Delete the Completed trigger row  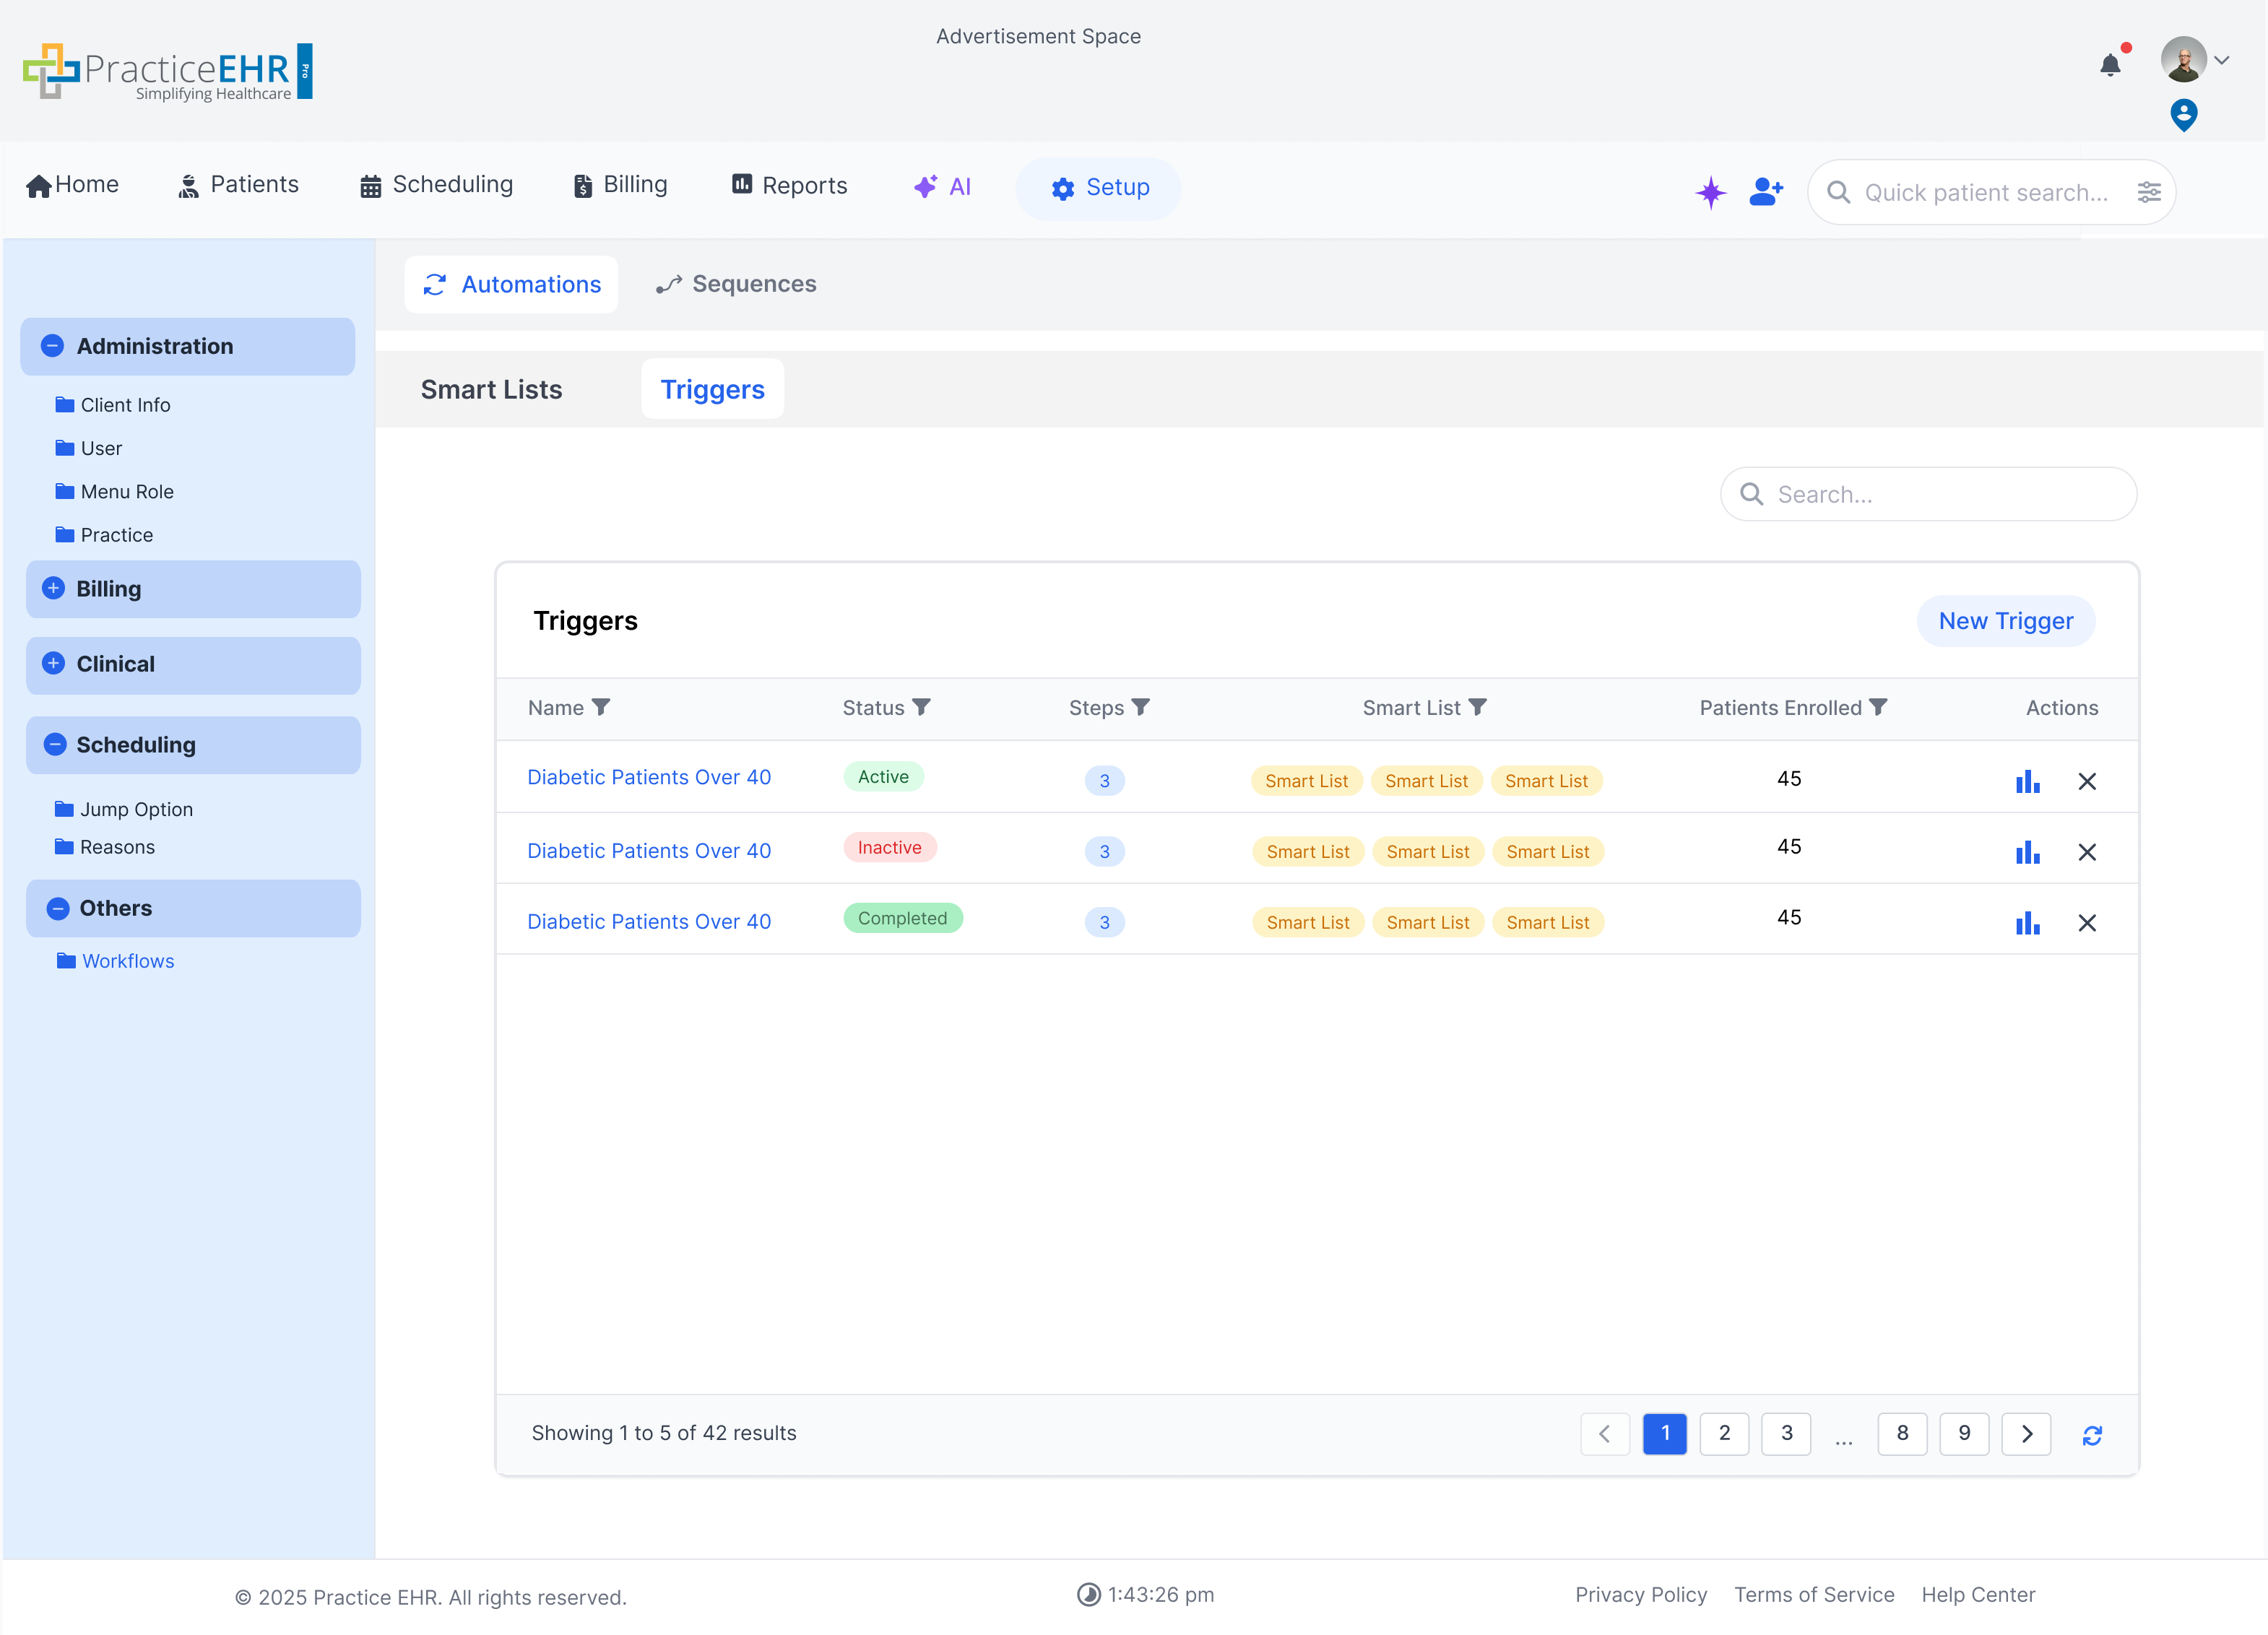(x=2087, y=923)
